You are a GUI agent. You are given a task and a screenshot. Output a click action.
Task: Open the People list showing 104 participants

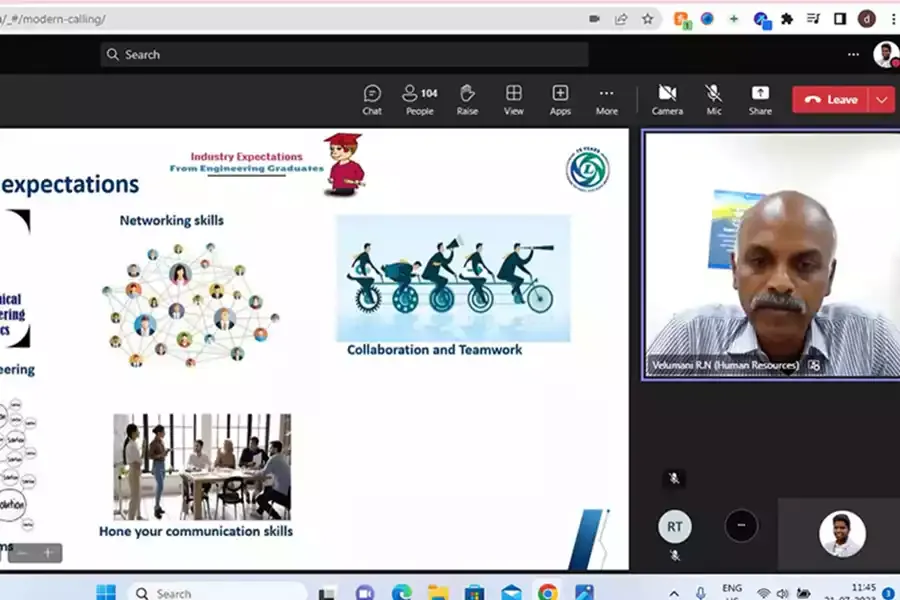click(x=418, y=98)
